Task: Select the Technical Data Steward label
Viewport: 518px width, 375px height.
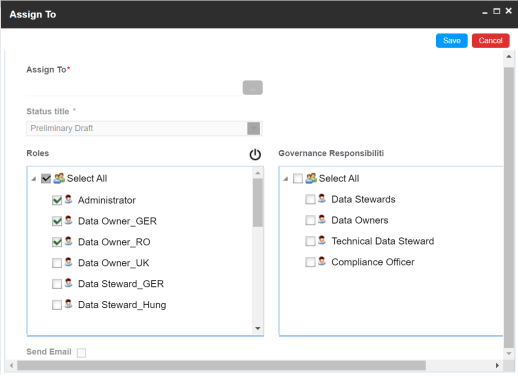Action: coord(383,241)
